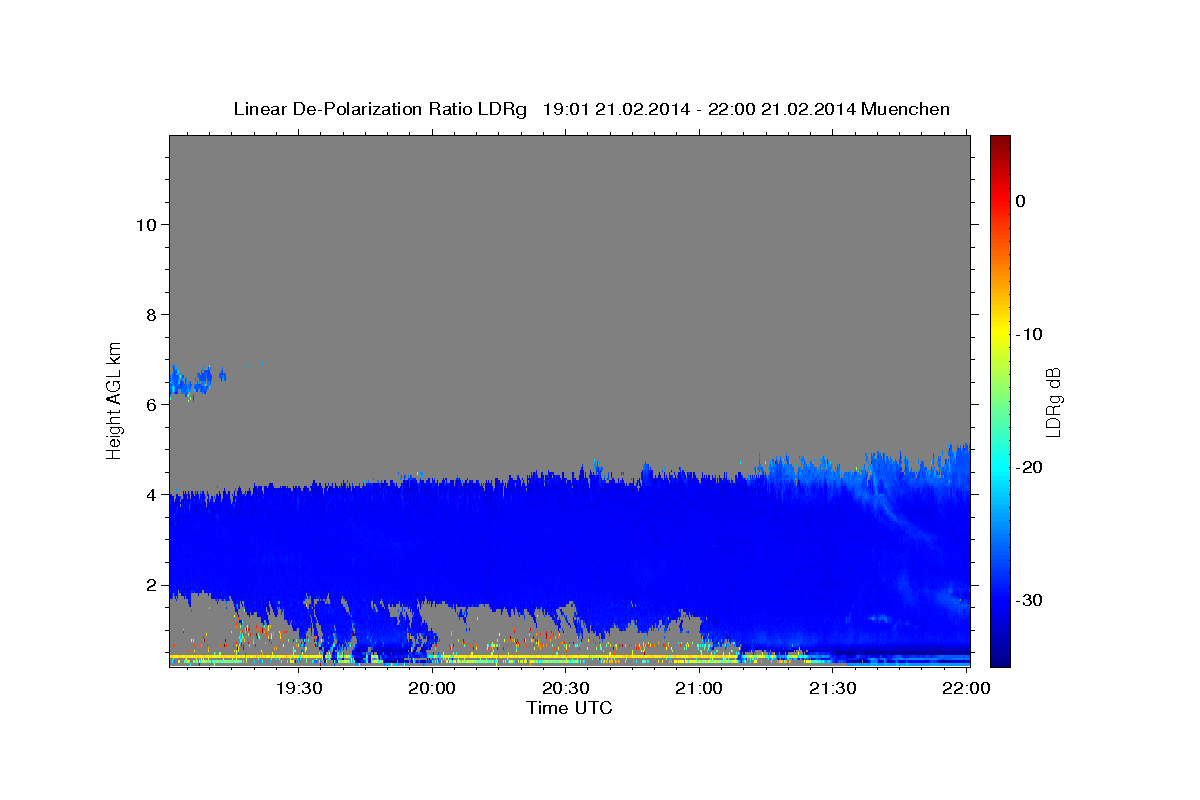Click the colorbar value '-10'
This screenshot has height=800, width=1200.
tap(1029, 334)
